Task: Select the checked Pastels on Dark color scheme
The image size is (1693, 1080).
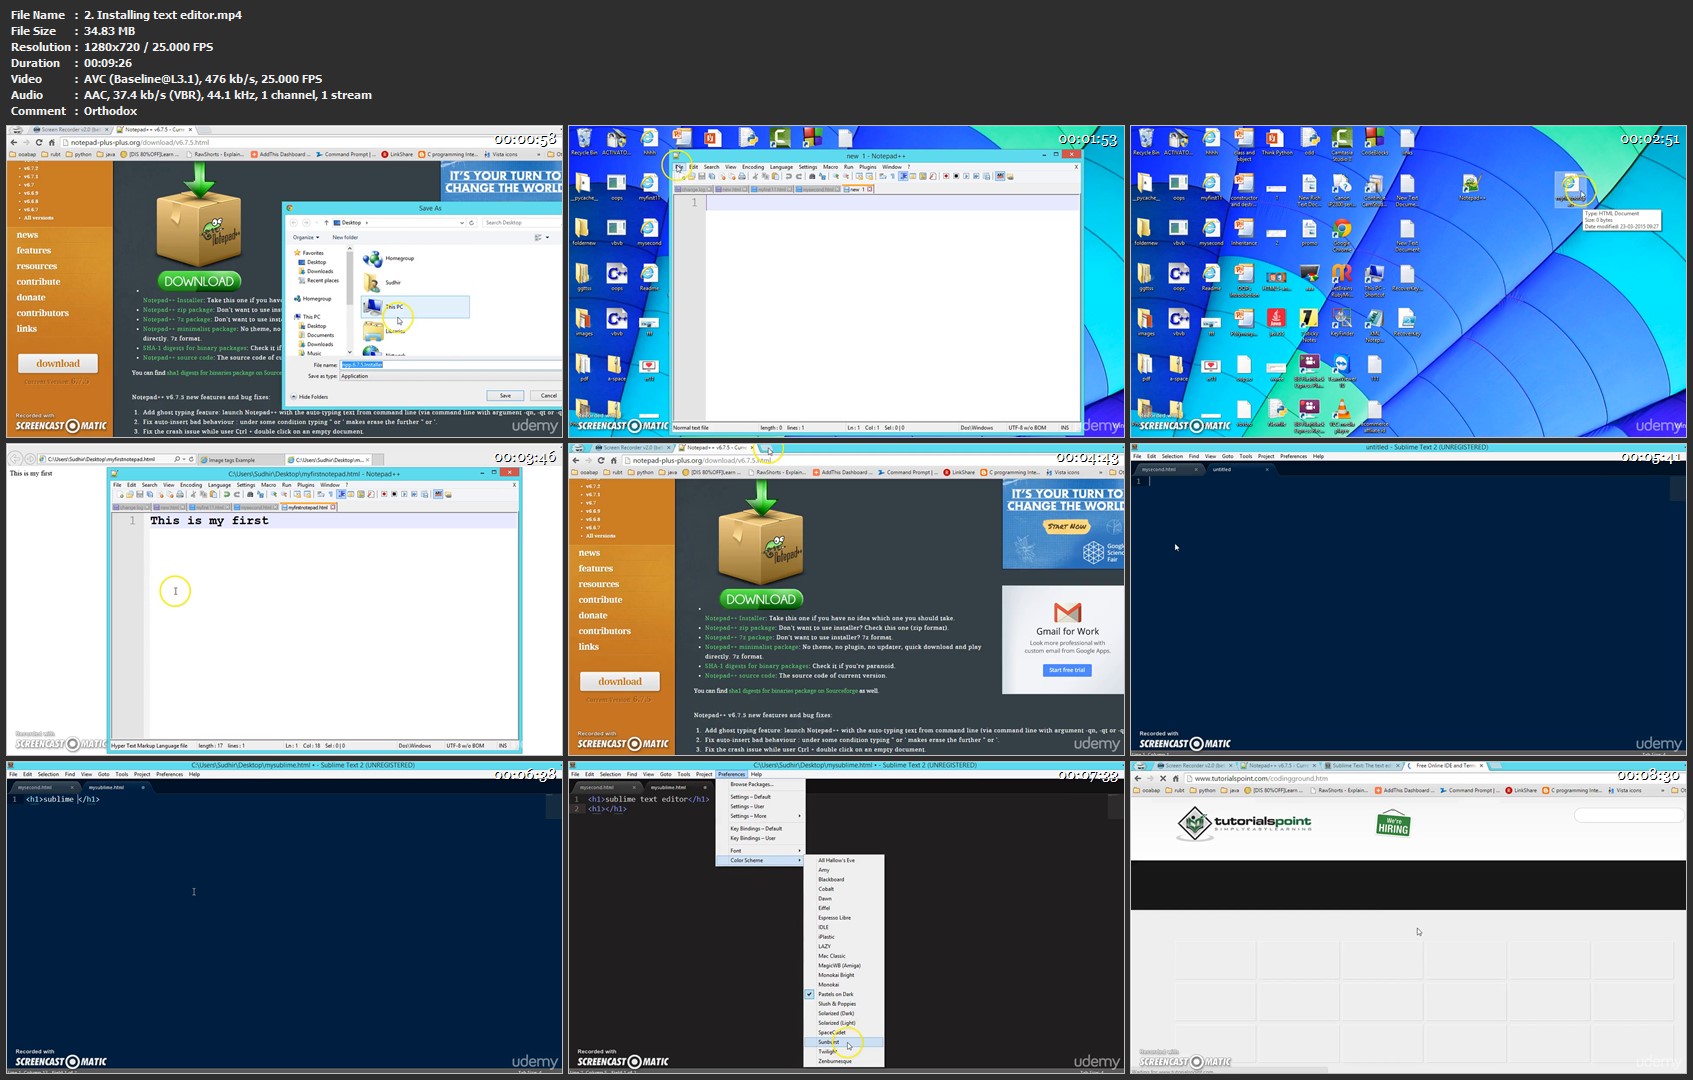Action: (844, 994)
